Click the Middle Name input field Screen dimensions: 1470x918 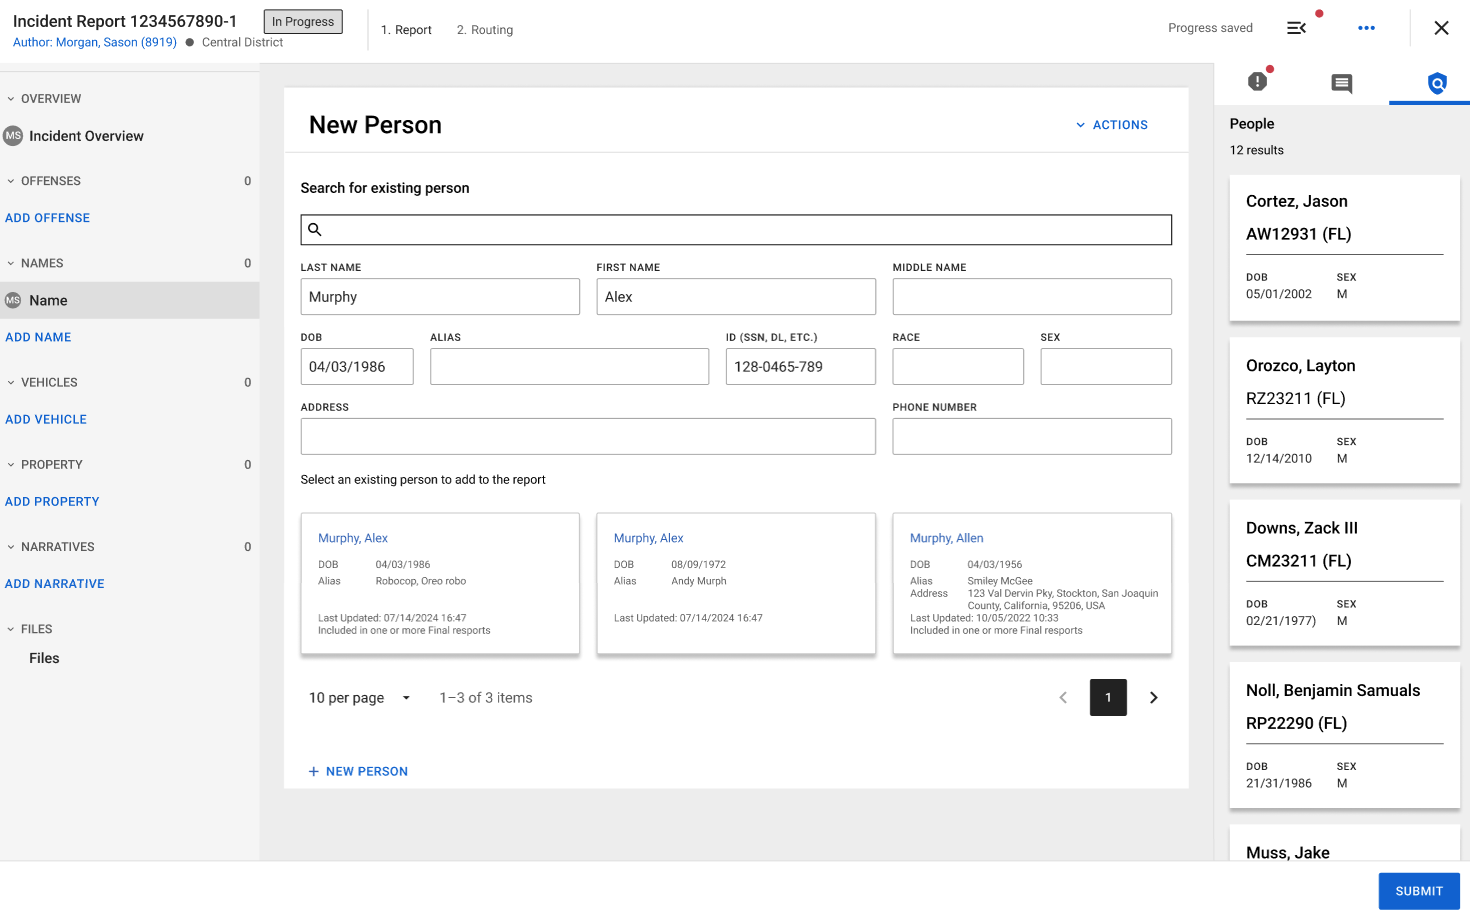pyautogui.click(x=1031, y=297)
